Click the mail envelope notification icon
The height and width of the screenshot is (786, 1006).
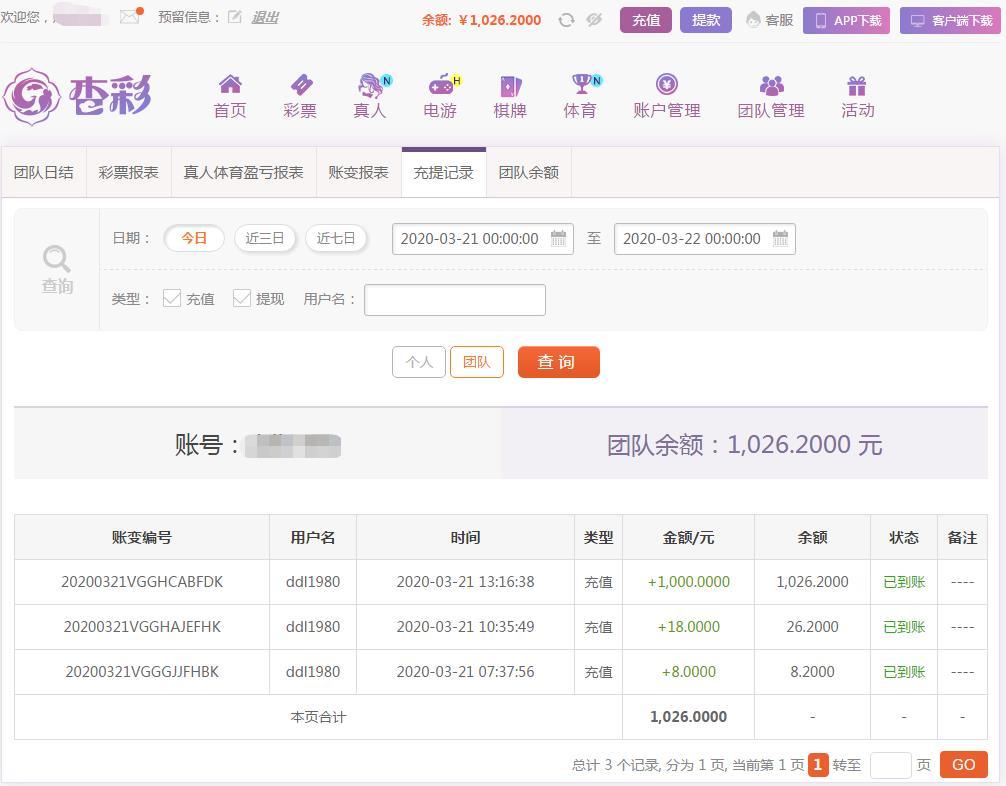click(129, 17)
